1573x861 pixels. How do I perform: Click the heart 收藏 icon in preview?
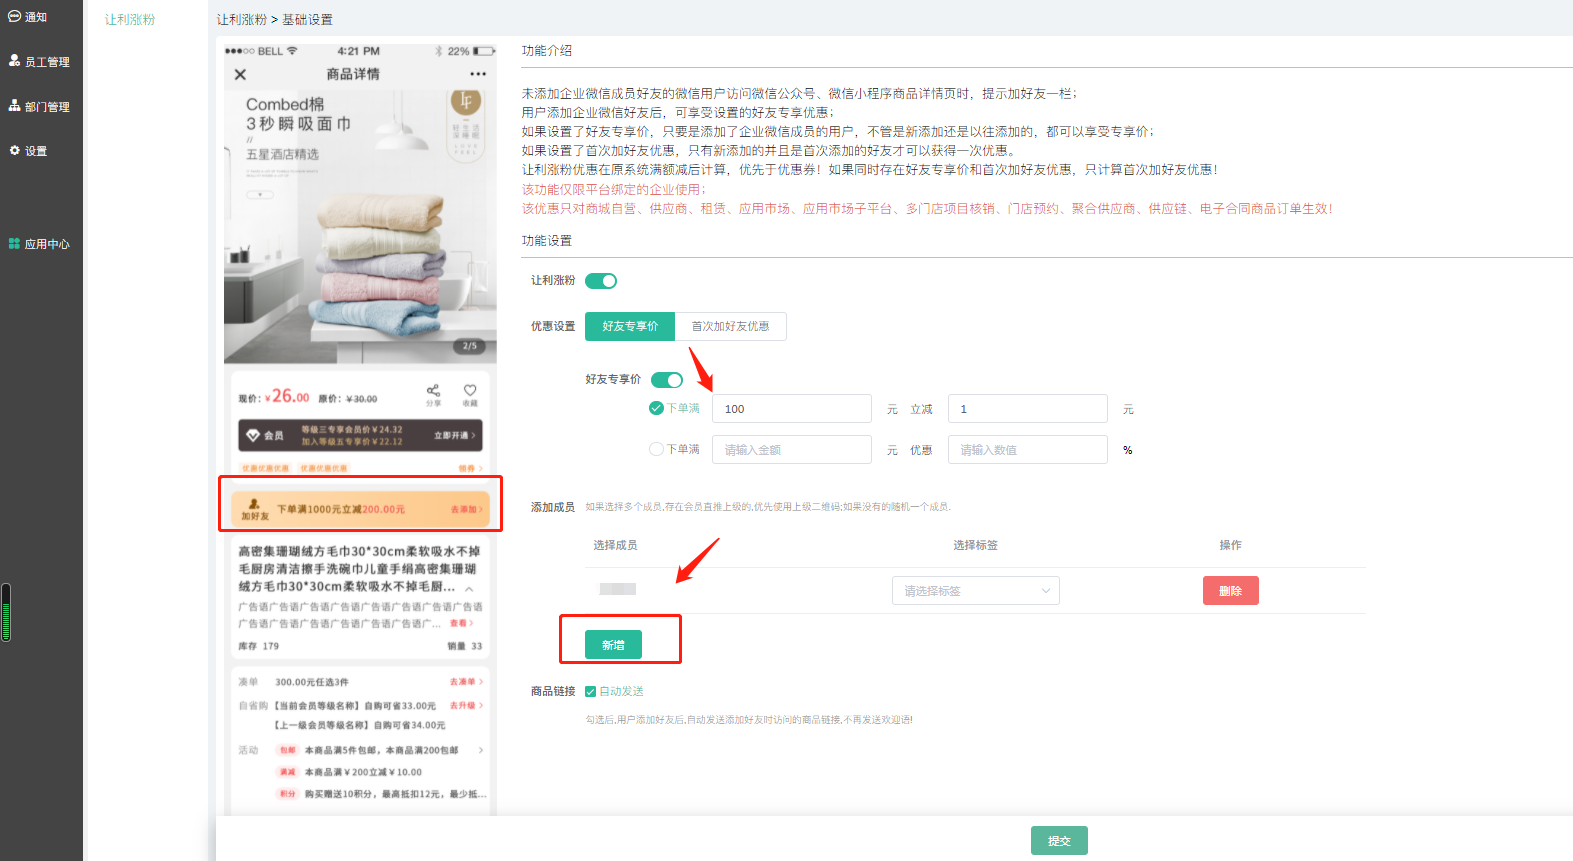point(470,391)
